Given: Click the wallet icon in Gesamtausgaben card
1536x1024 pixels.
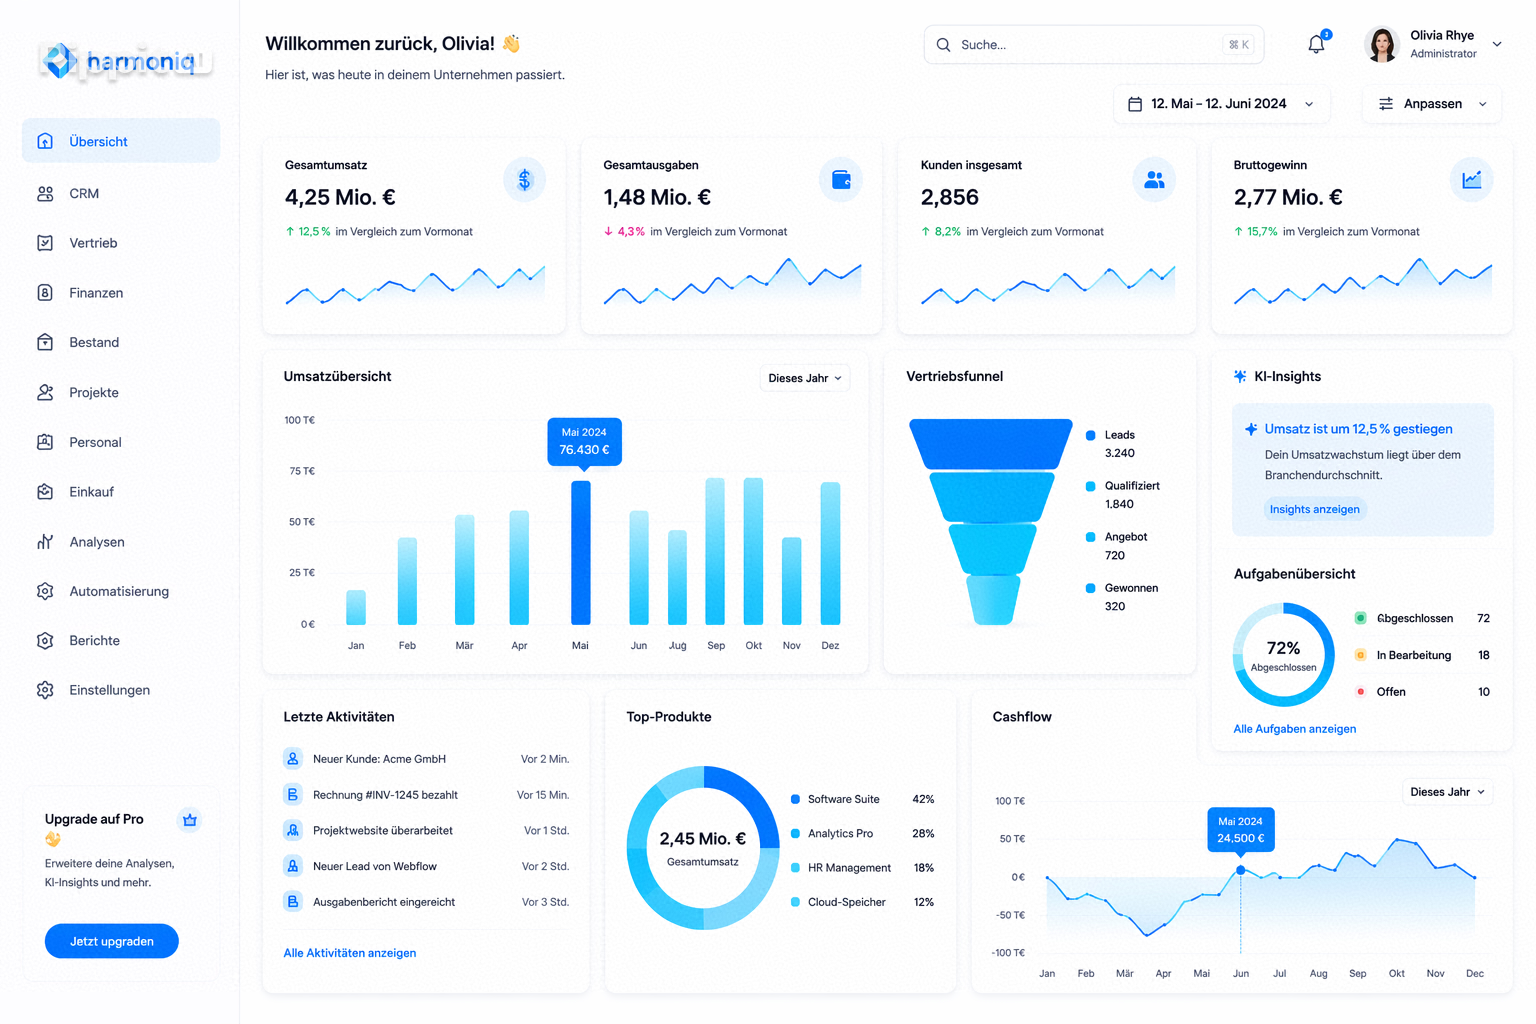Looking at the screenshot, I should click(841, 180).
